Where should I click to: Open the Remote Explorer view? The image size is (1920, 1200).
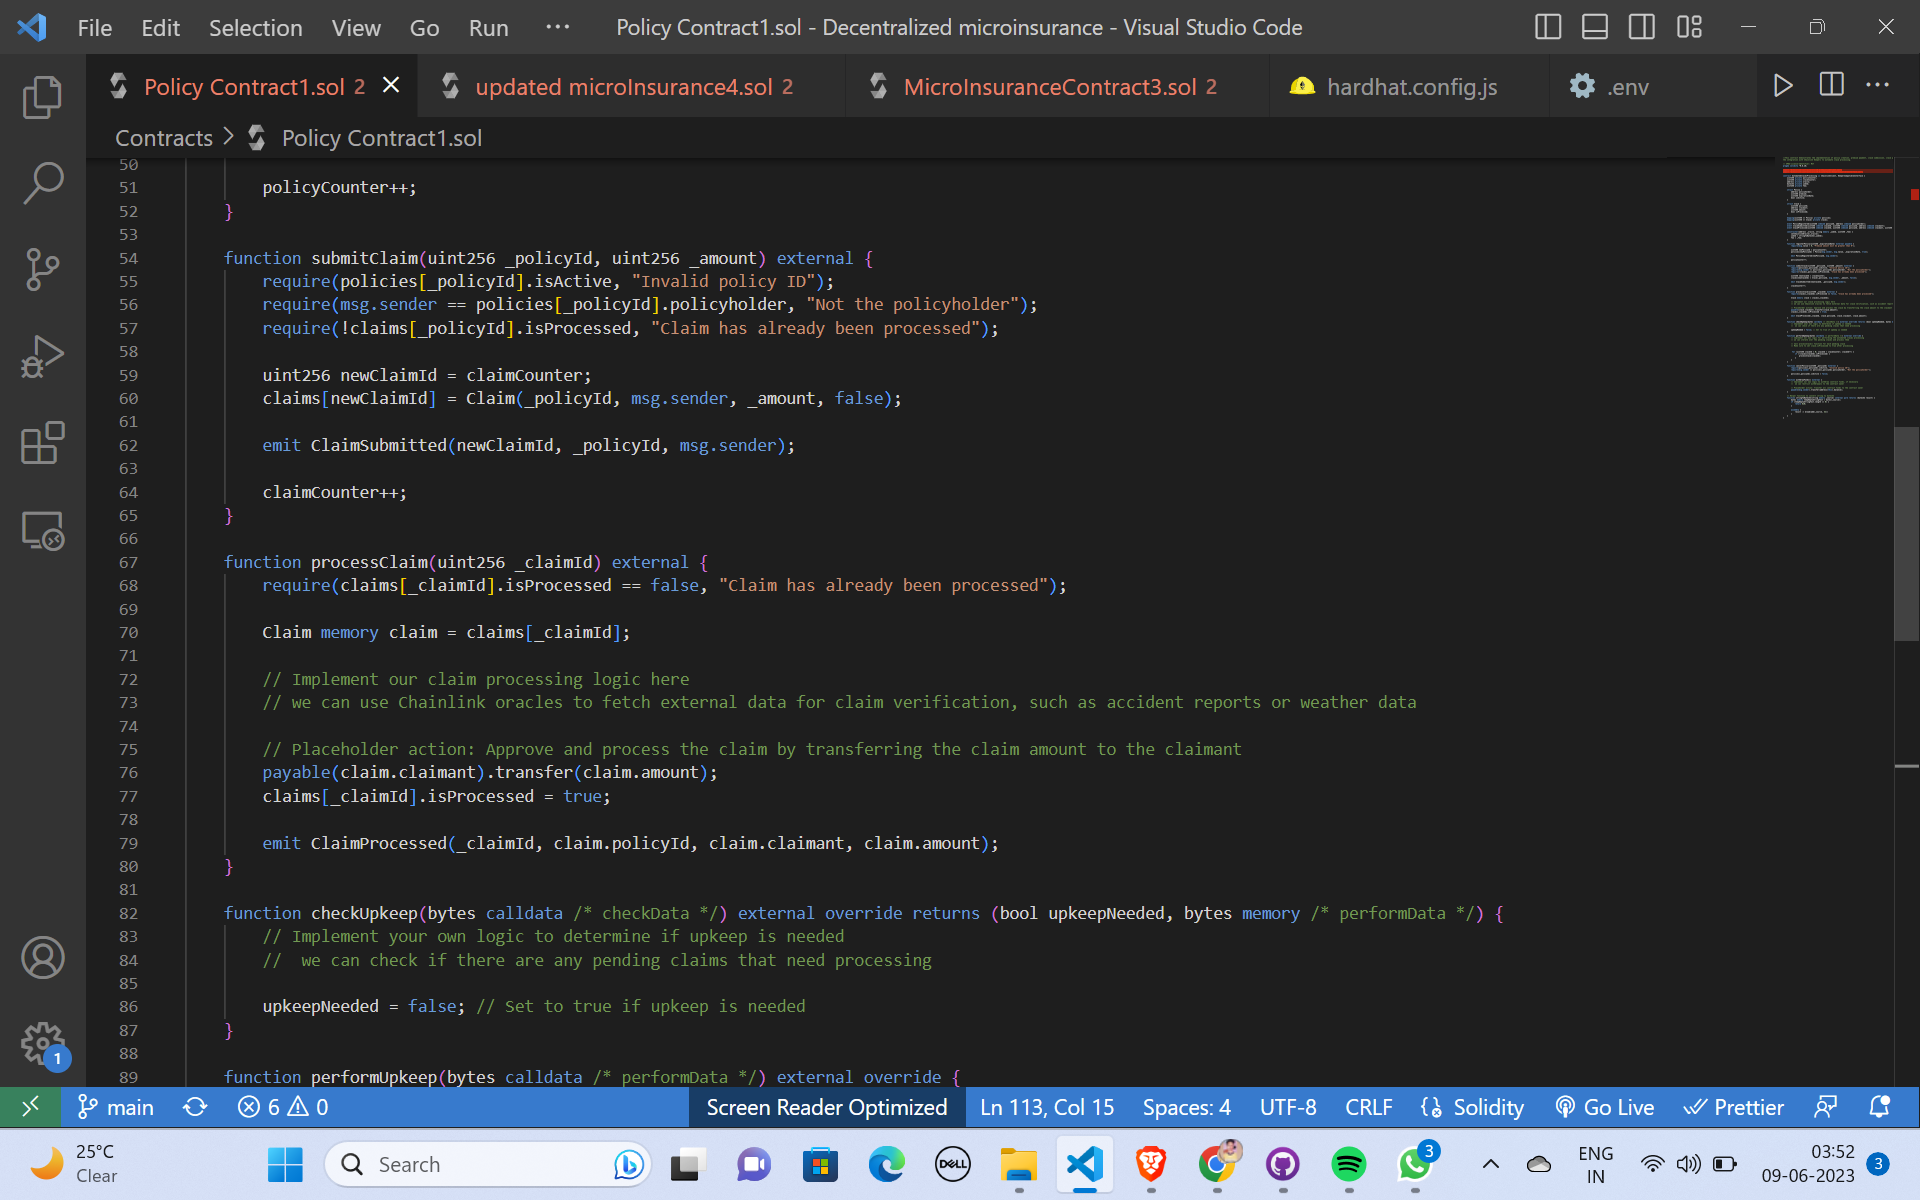tap(42, 530)
